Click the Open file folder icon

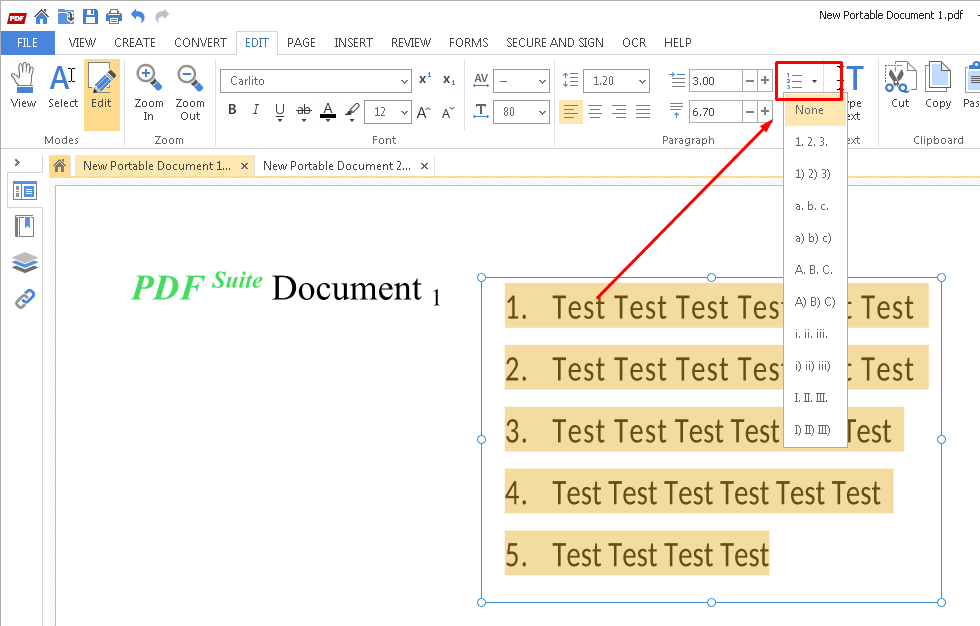click(66, 16)
